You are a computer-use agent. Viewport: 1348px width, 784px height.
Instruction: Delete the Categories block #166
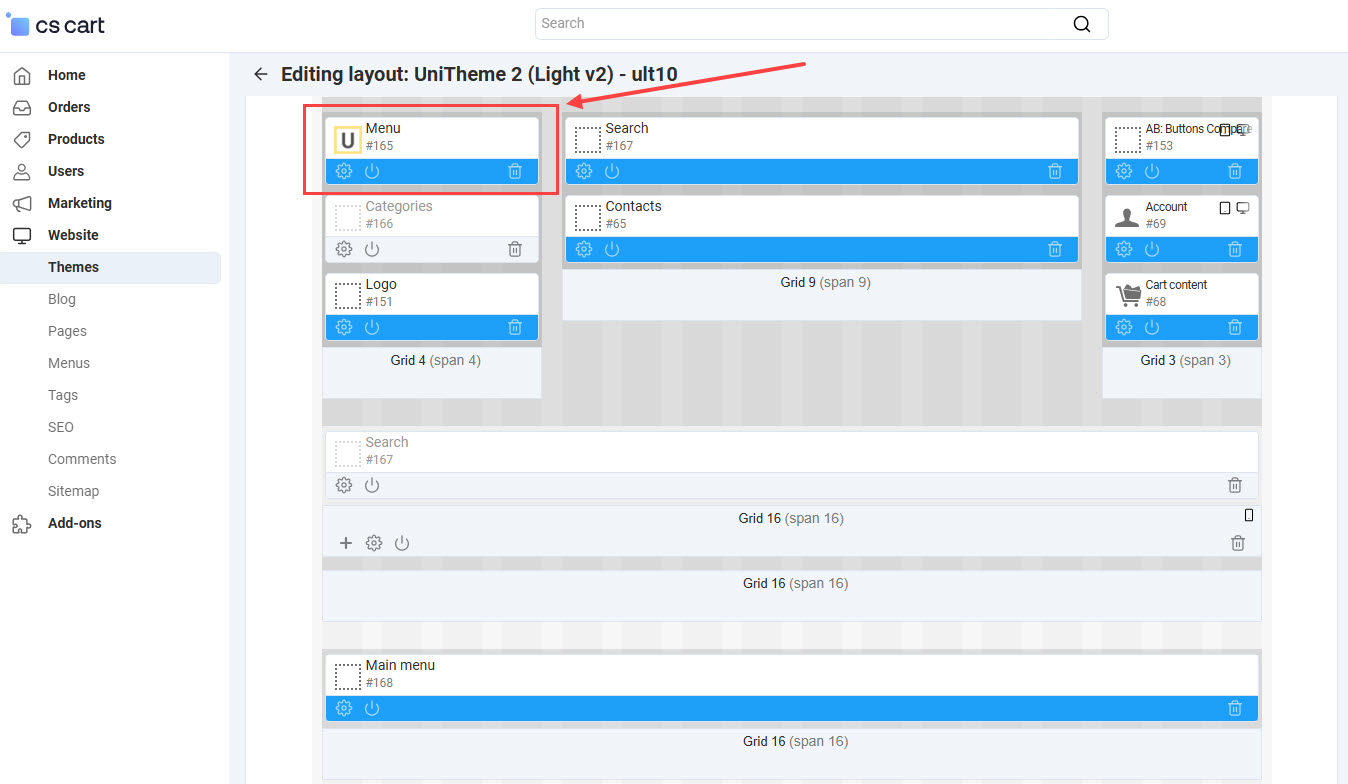point(515,249)
